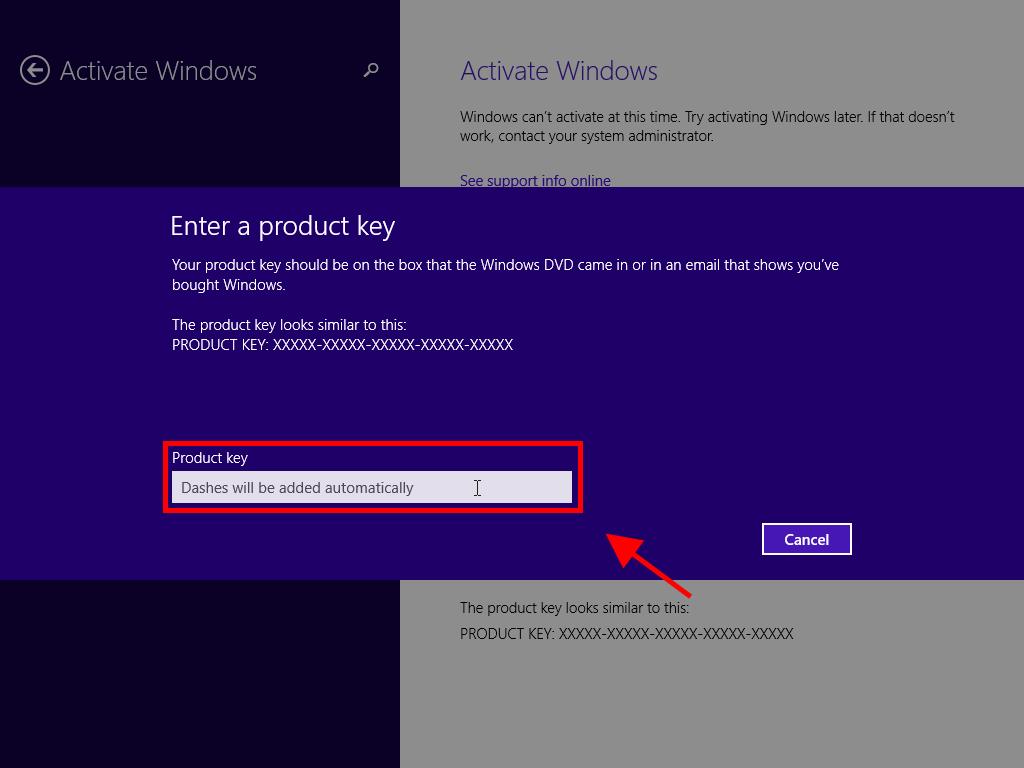The height and width of the screenshot is (768, 1024).
Task: Click the magnifying glass next to Activate Windows
Action: [x=370, y=70]
